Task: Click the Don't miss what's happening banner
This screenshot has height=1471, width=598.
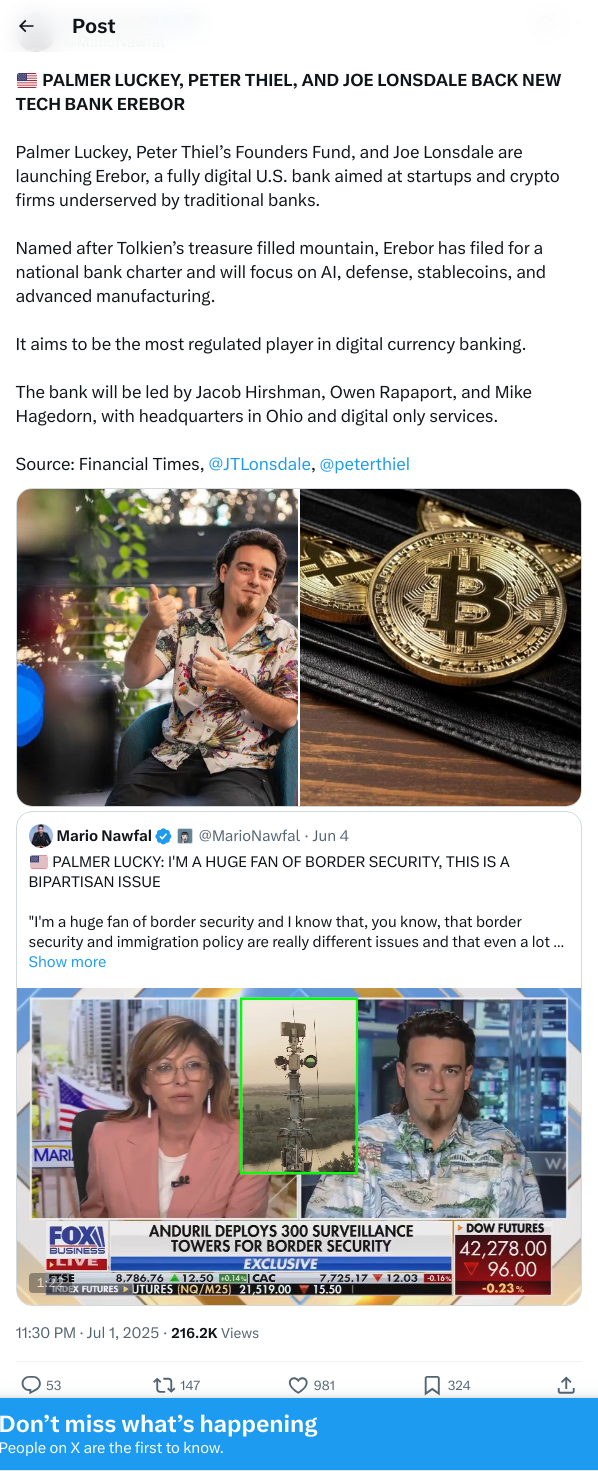Action: tap(299, 1434)
